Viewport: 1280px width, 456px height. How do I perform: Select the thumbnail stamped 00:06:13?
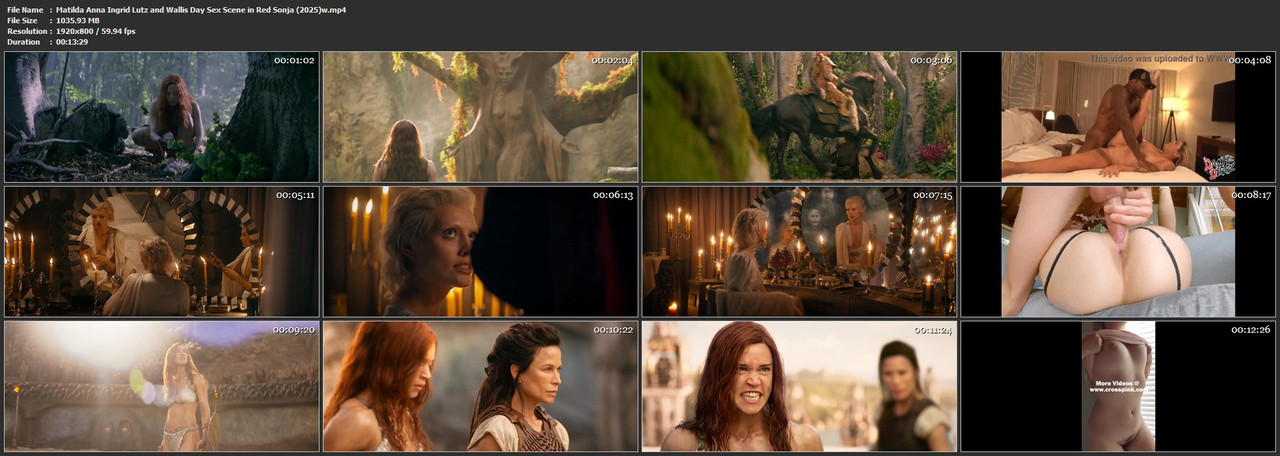[480, 251]
